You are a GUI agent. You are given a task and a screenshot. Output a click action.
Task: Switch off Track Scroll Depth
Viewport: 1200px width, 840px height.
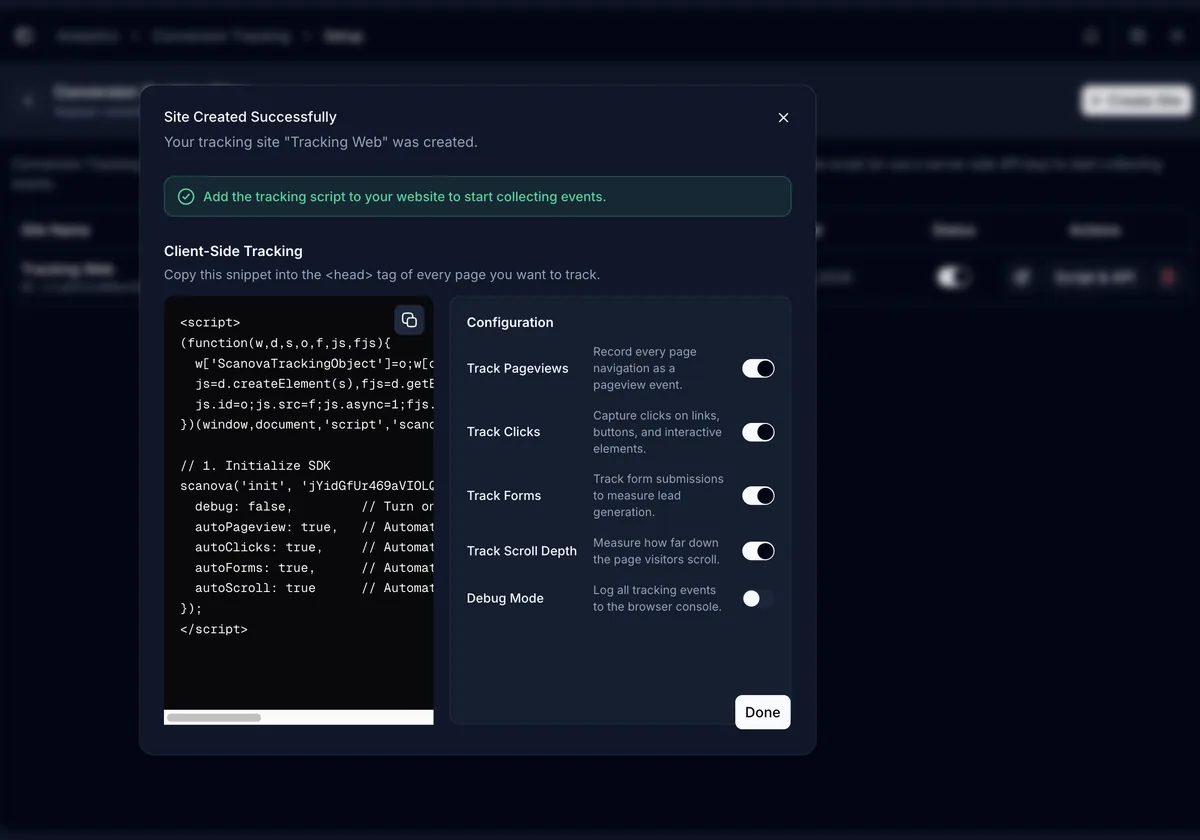758,551
